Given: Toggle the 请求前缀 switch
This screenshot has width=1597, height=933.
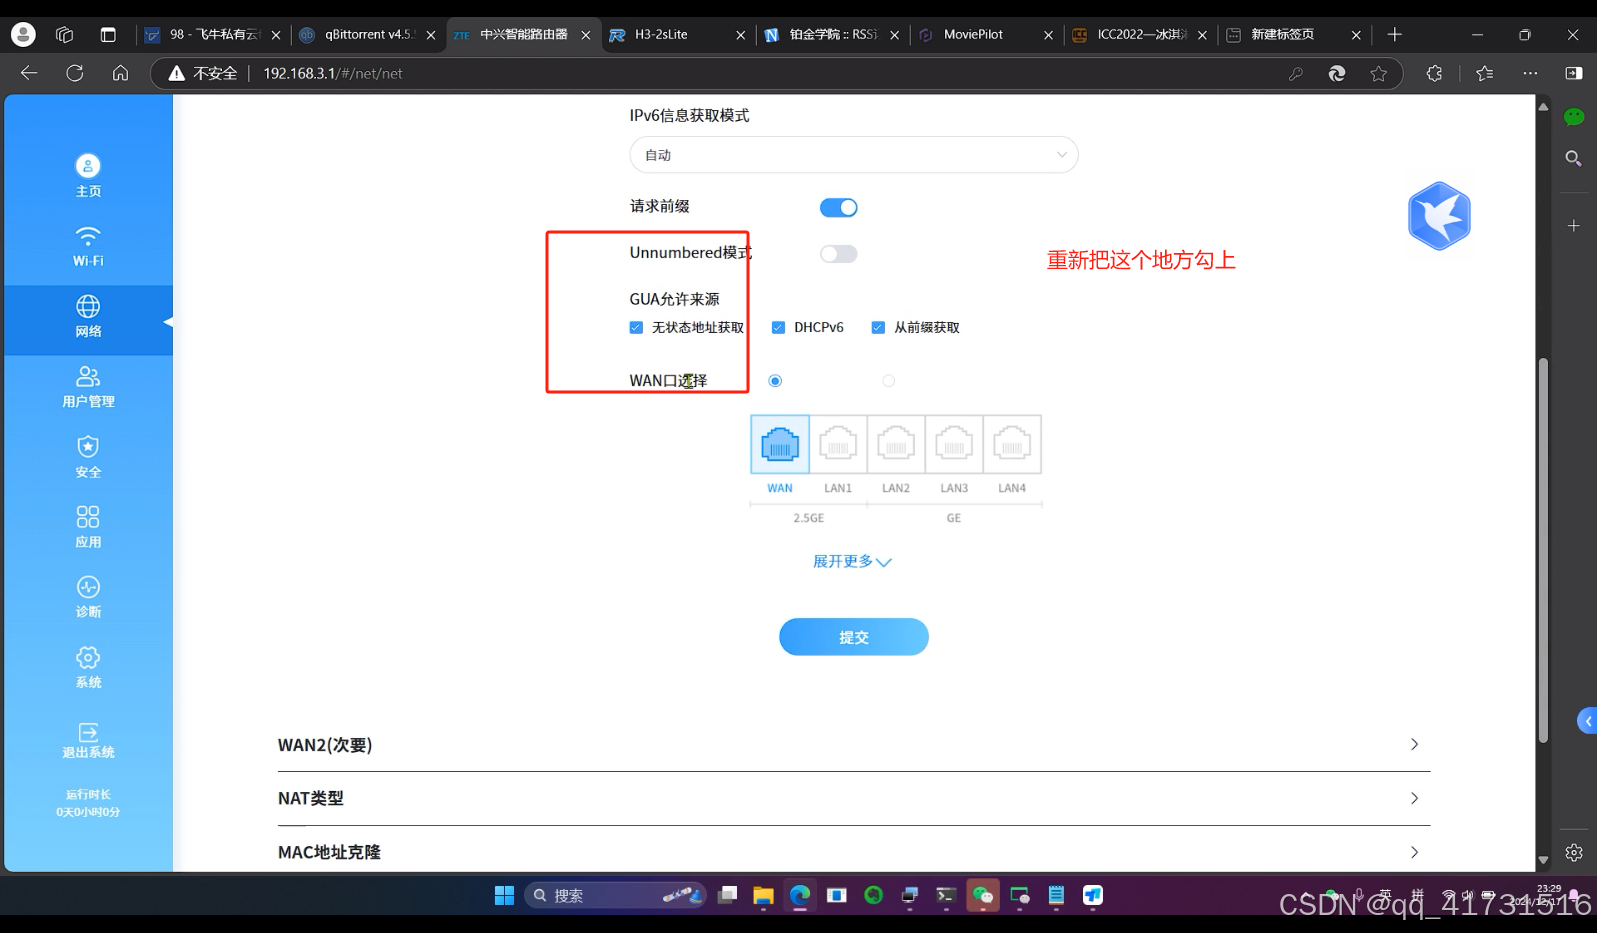Looking at the screenshot, I should pos(838,207).
